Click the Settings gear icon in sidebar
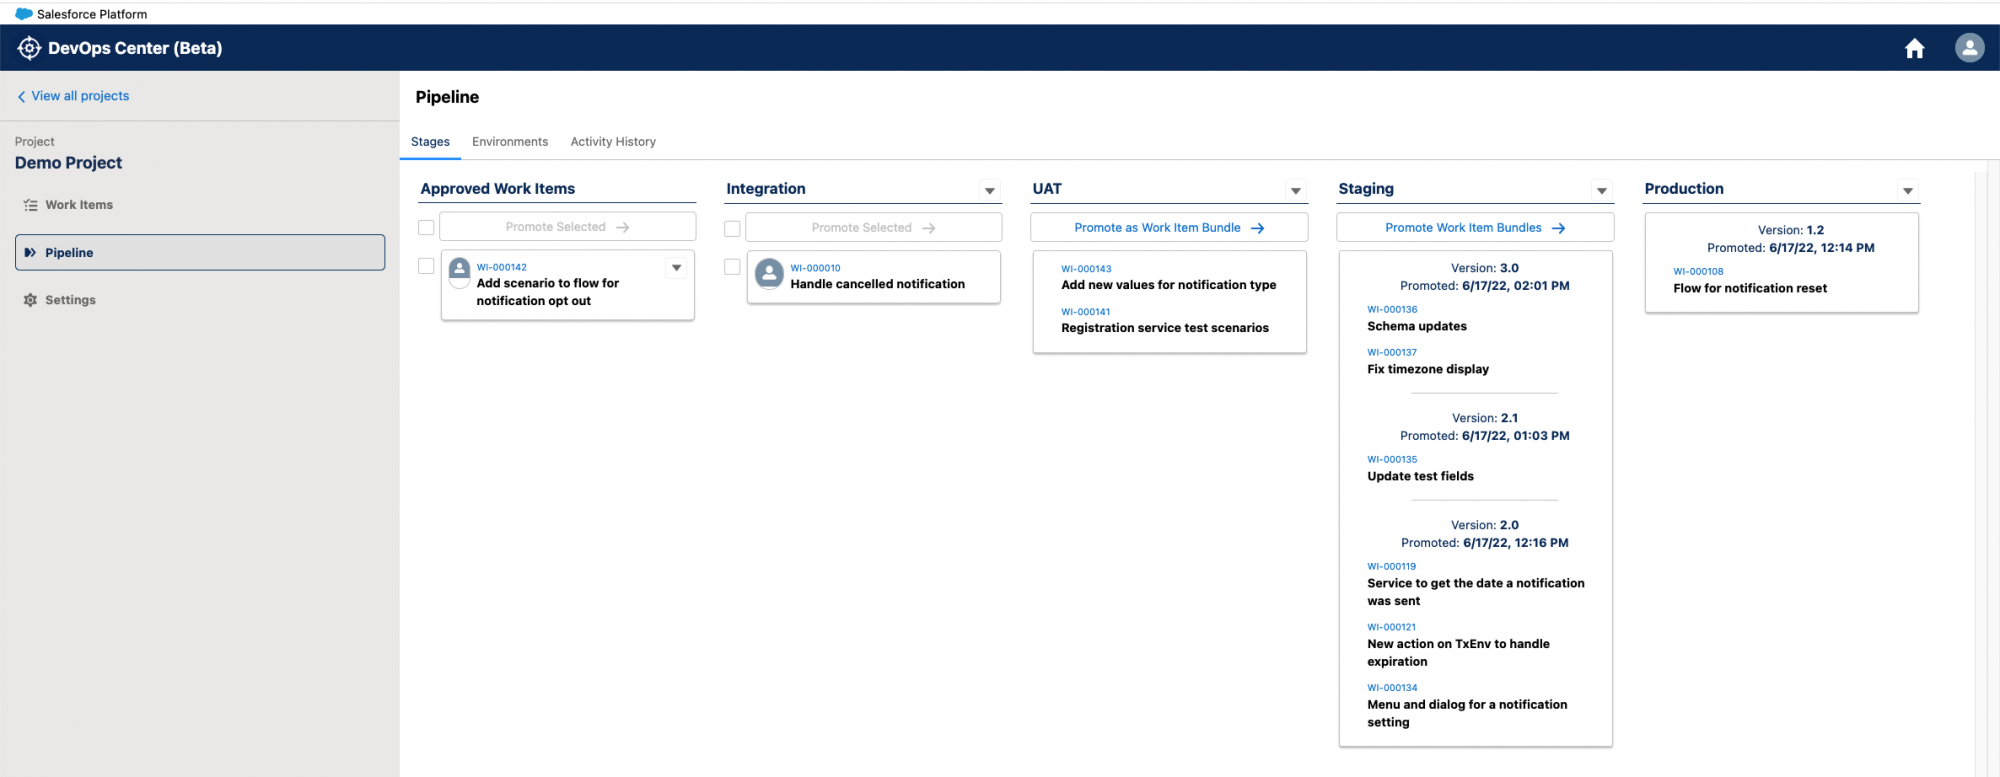The height and width of the screenshot is (777, 2000). coord(30,300)
